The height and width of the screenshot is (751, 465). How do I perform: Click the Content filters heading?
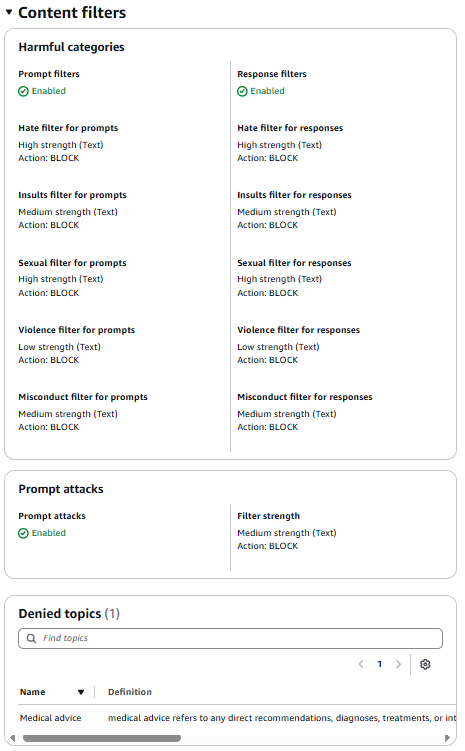click(x=72, y=12)
